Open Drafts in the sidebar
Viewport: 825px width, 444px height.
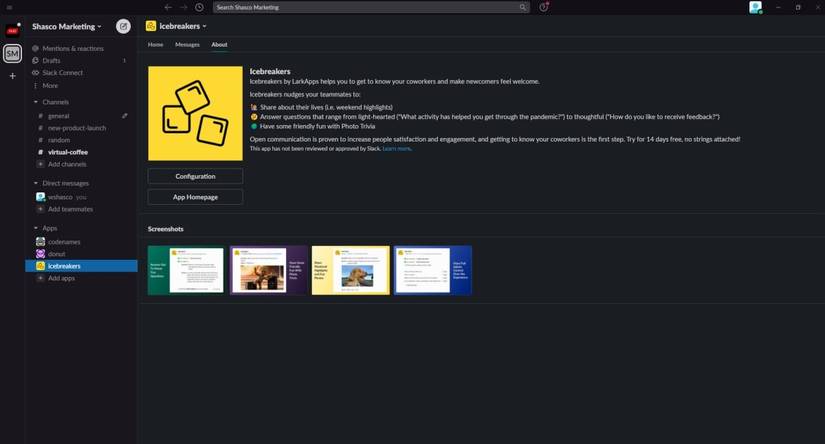51,60
